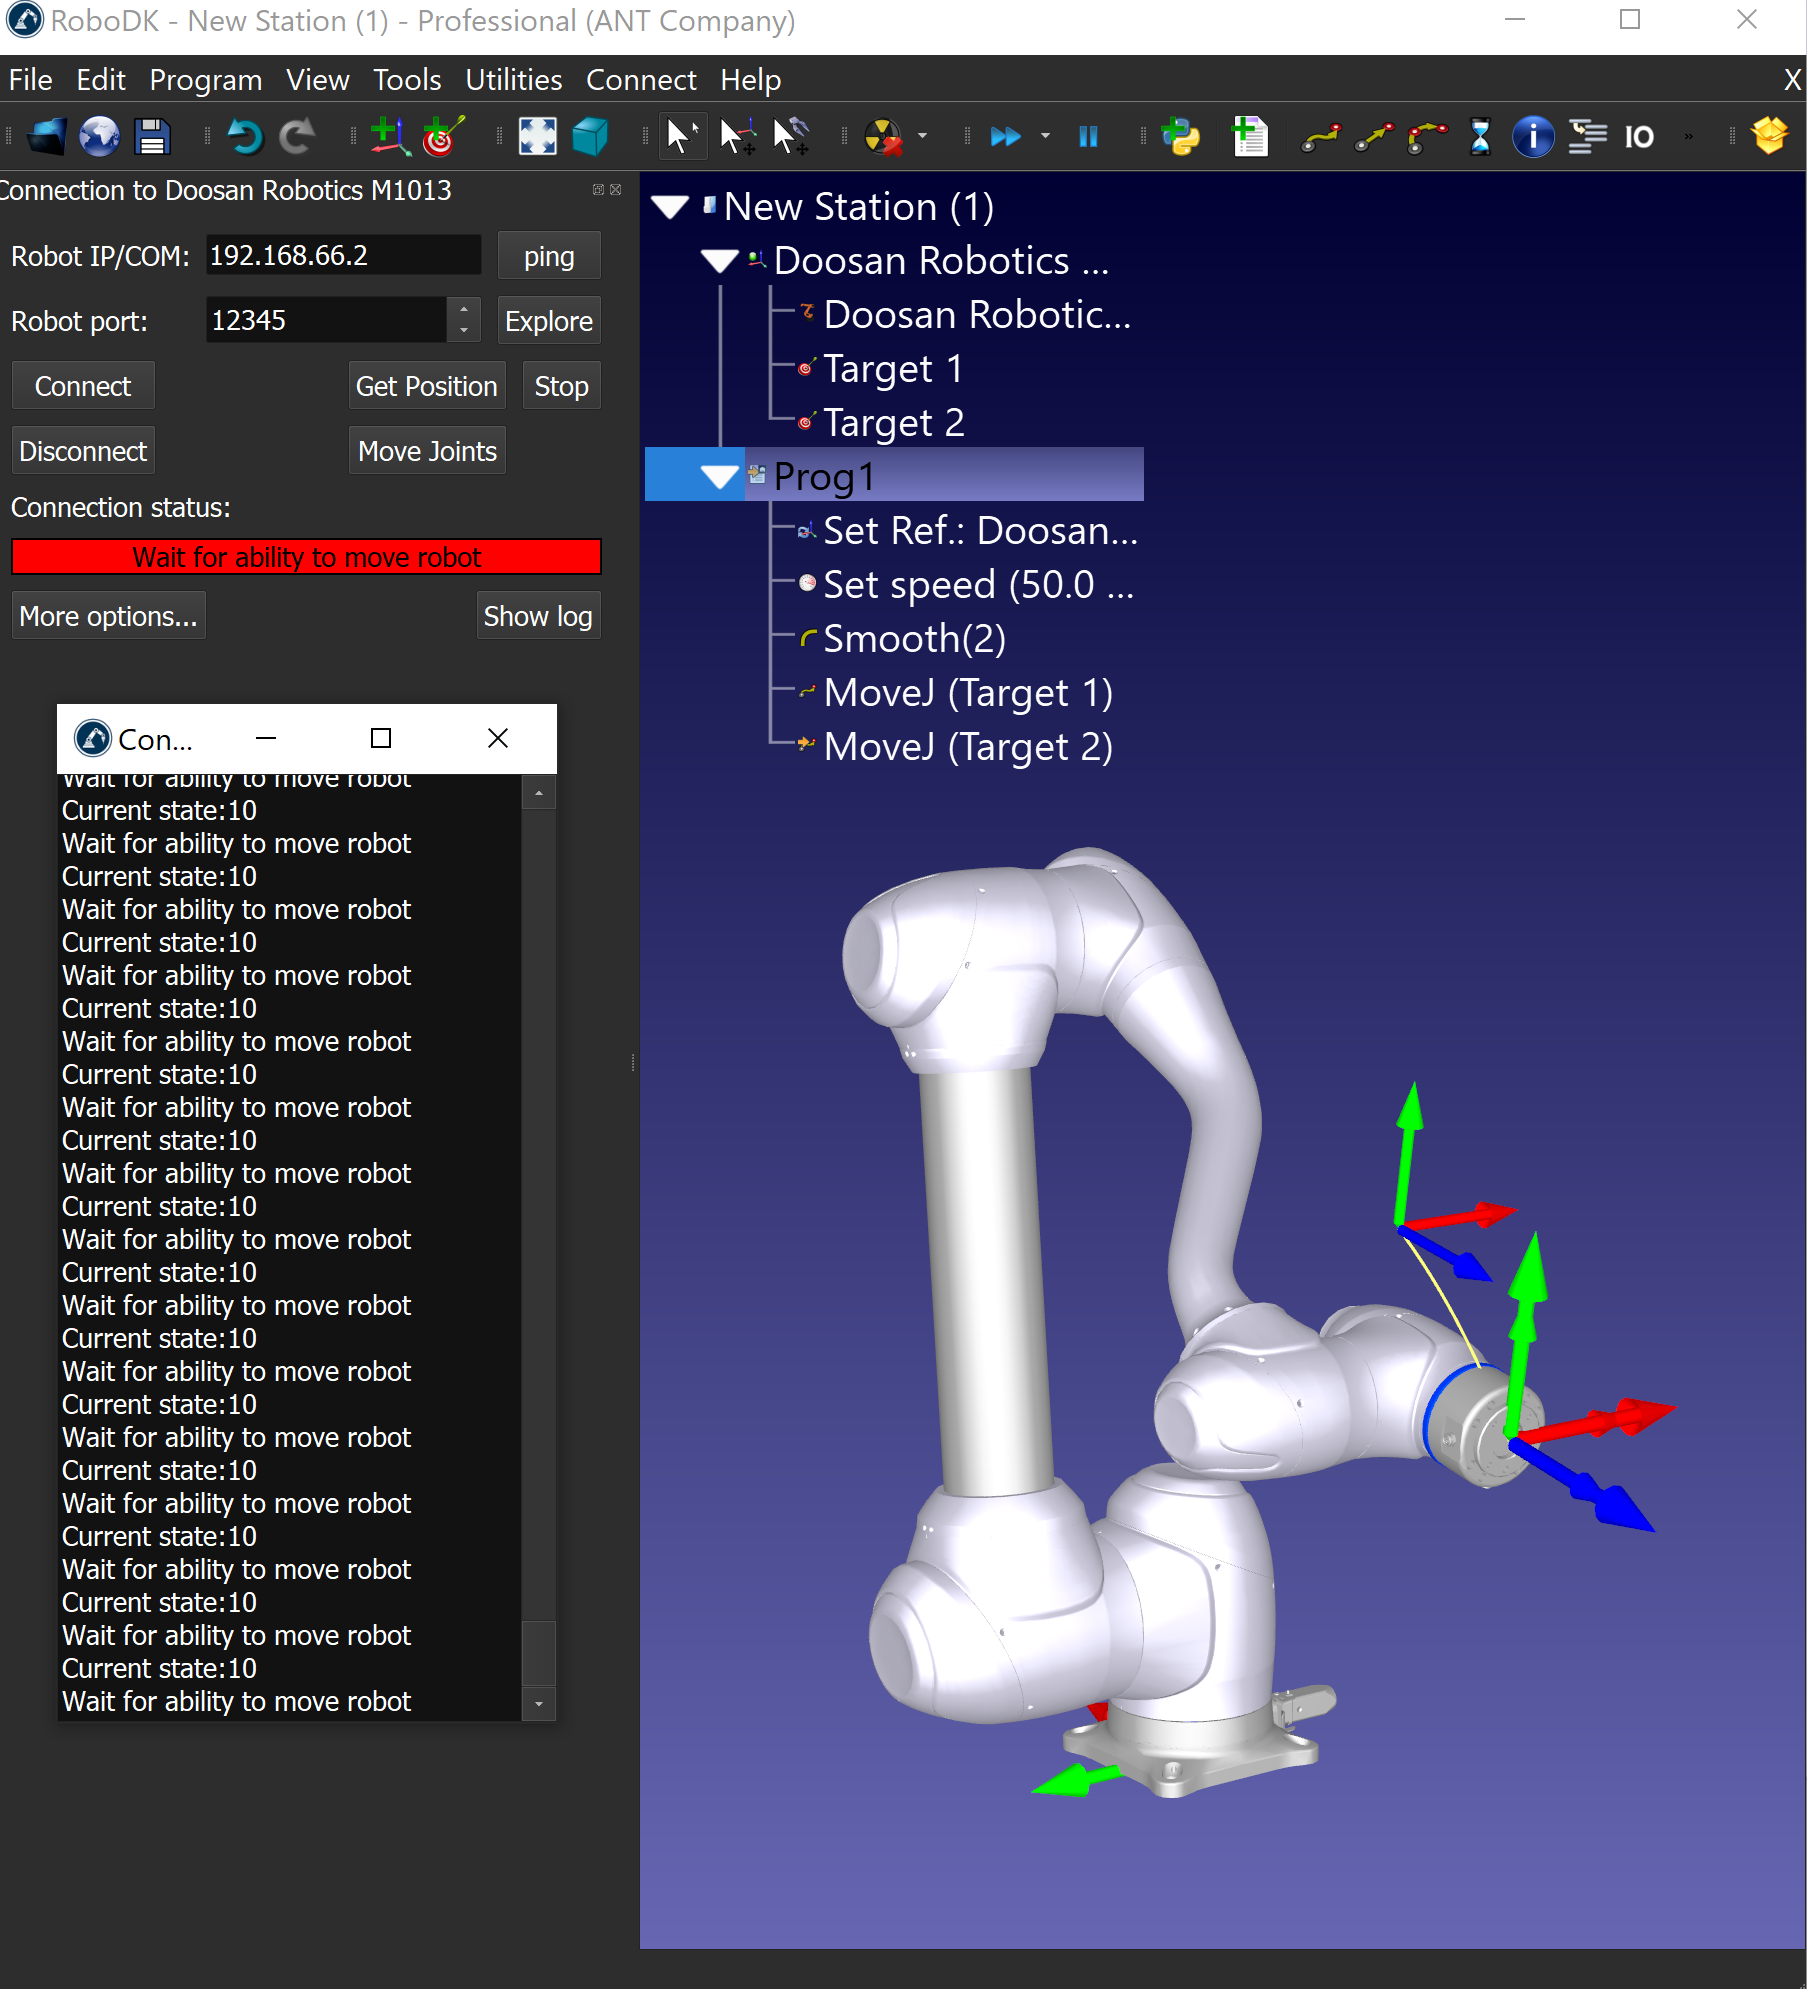The width and height of the screenshot is (1807, 1989).
Task: Open the Program menu
Action: click(205, 80)
